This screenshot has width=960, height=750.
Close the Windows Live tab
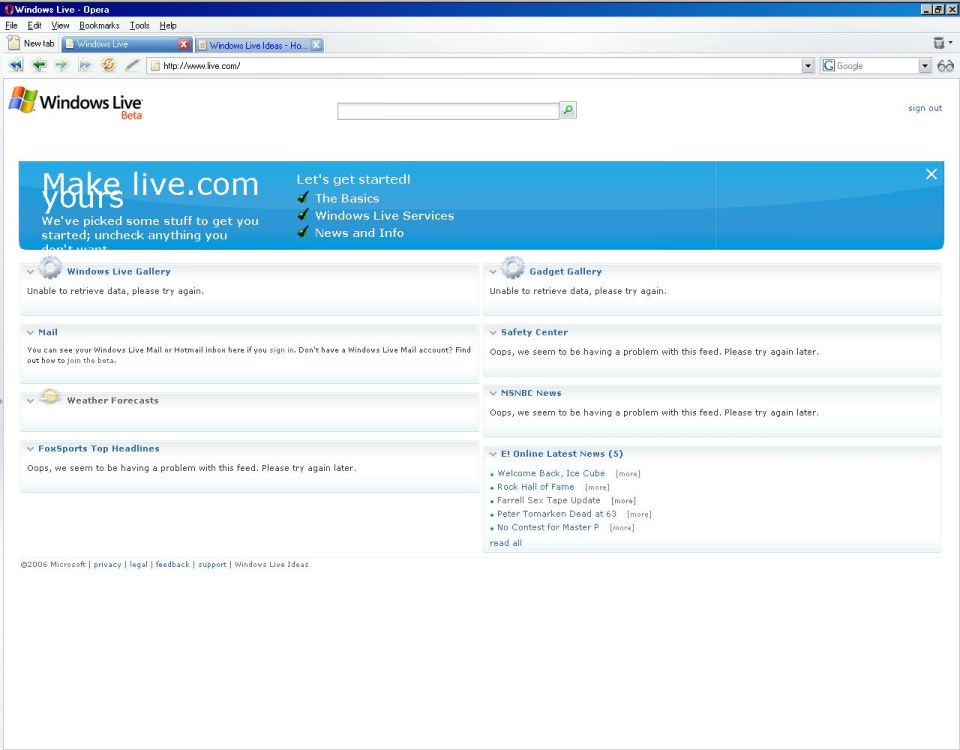point(183,44)
